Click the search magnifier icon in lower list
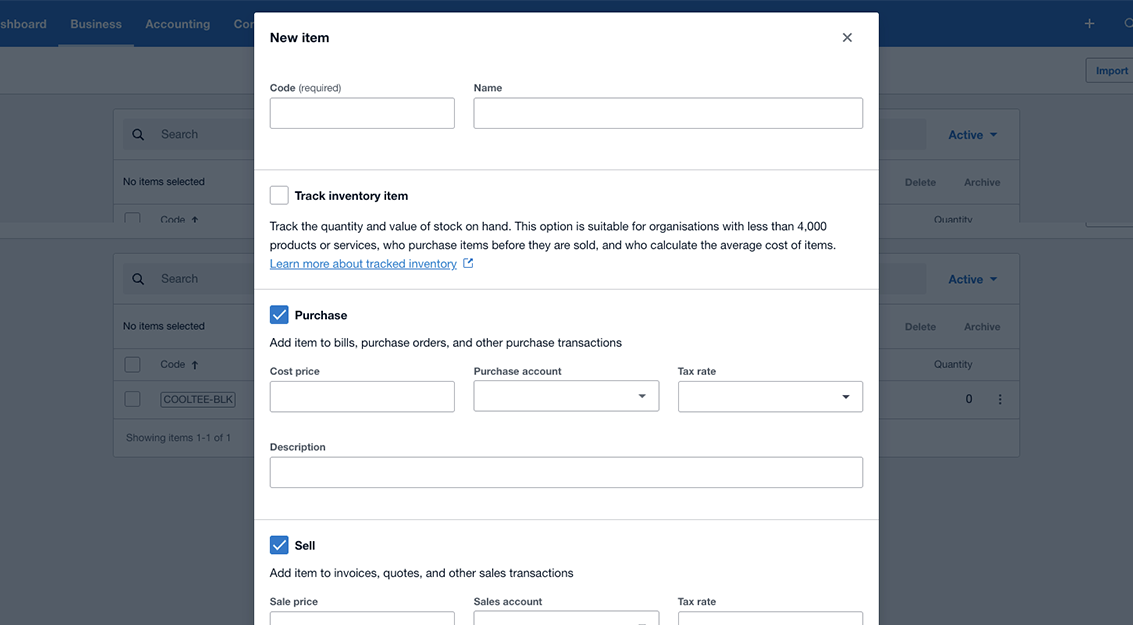 coord(139,279)
